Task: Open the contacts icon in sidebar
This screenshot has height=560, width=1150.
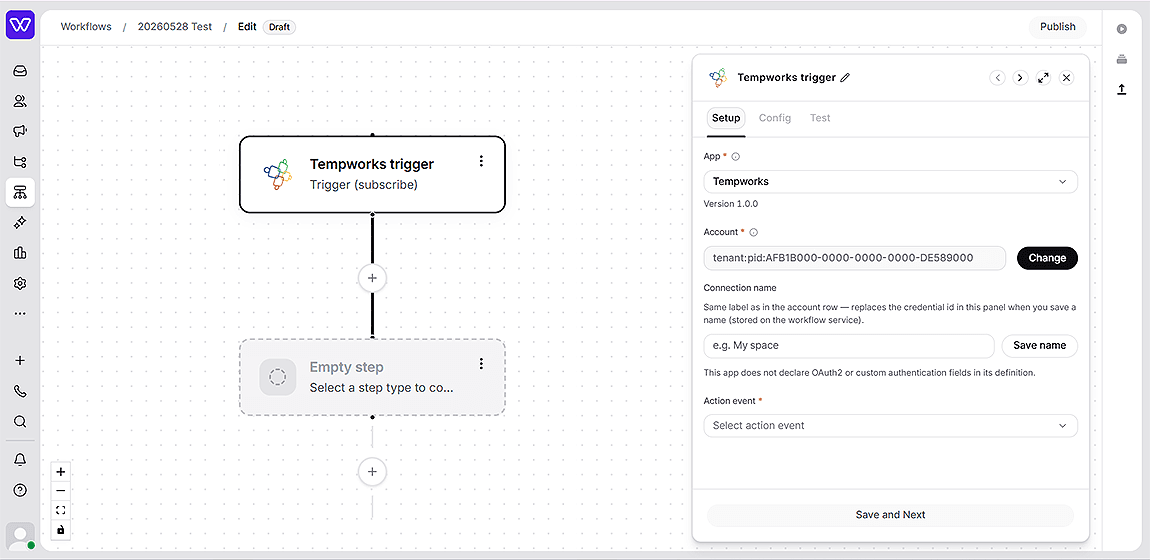Action: [x=20, y=101]
